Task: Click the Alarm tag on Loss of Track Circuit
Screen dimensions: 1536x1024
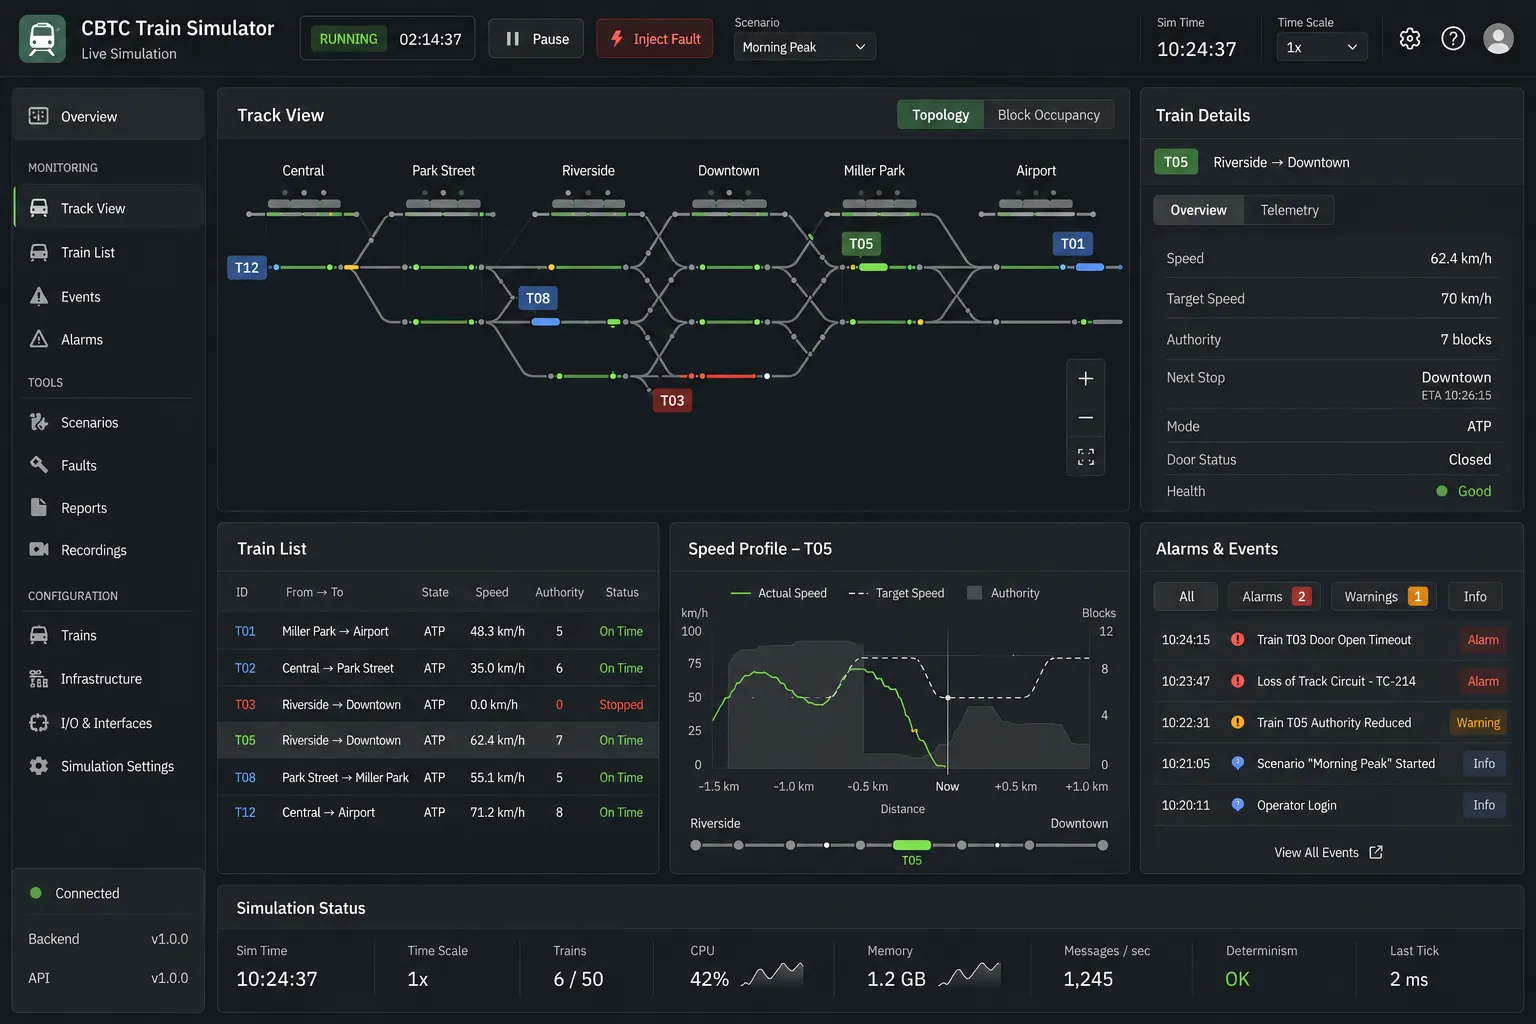Action: (x=1483, y=681)
